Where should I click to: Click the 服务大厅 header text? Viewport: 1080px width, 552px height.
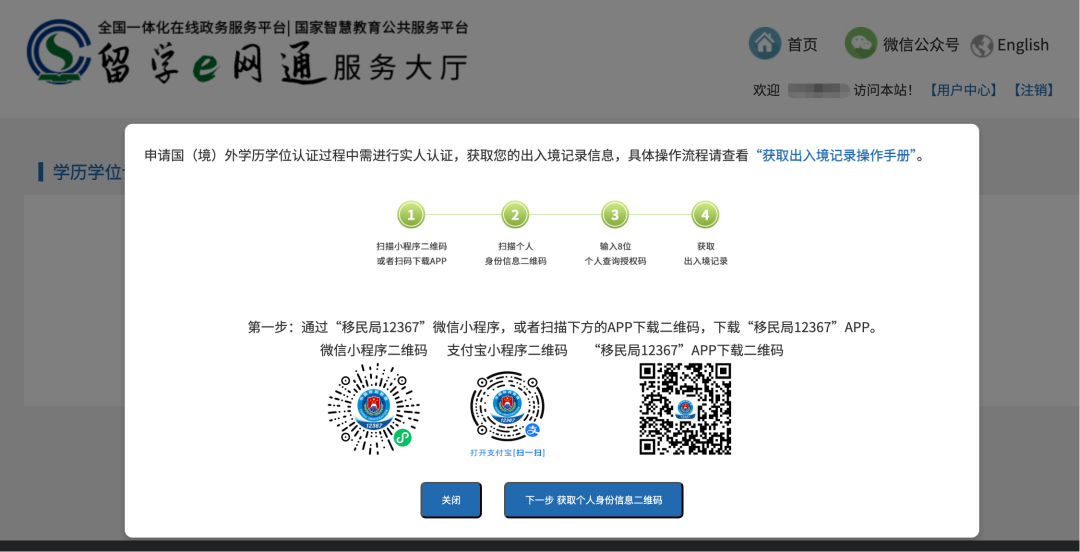[x=400, y=67]
